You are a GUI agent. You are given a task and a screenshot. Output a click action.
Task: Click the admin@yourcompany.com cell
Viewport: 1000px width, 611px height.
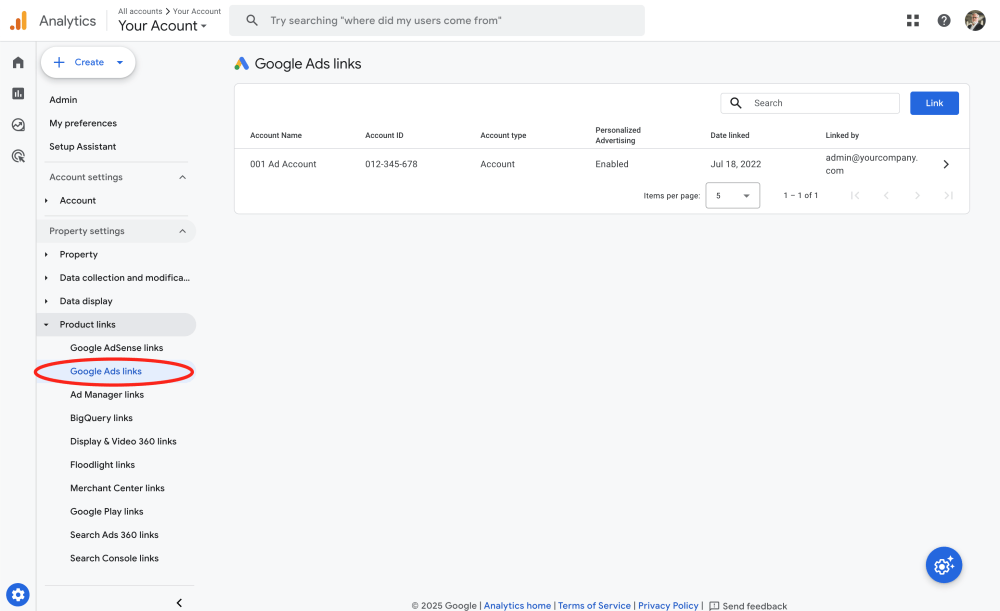tap(872, 164)
